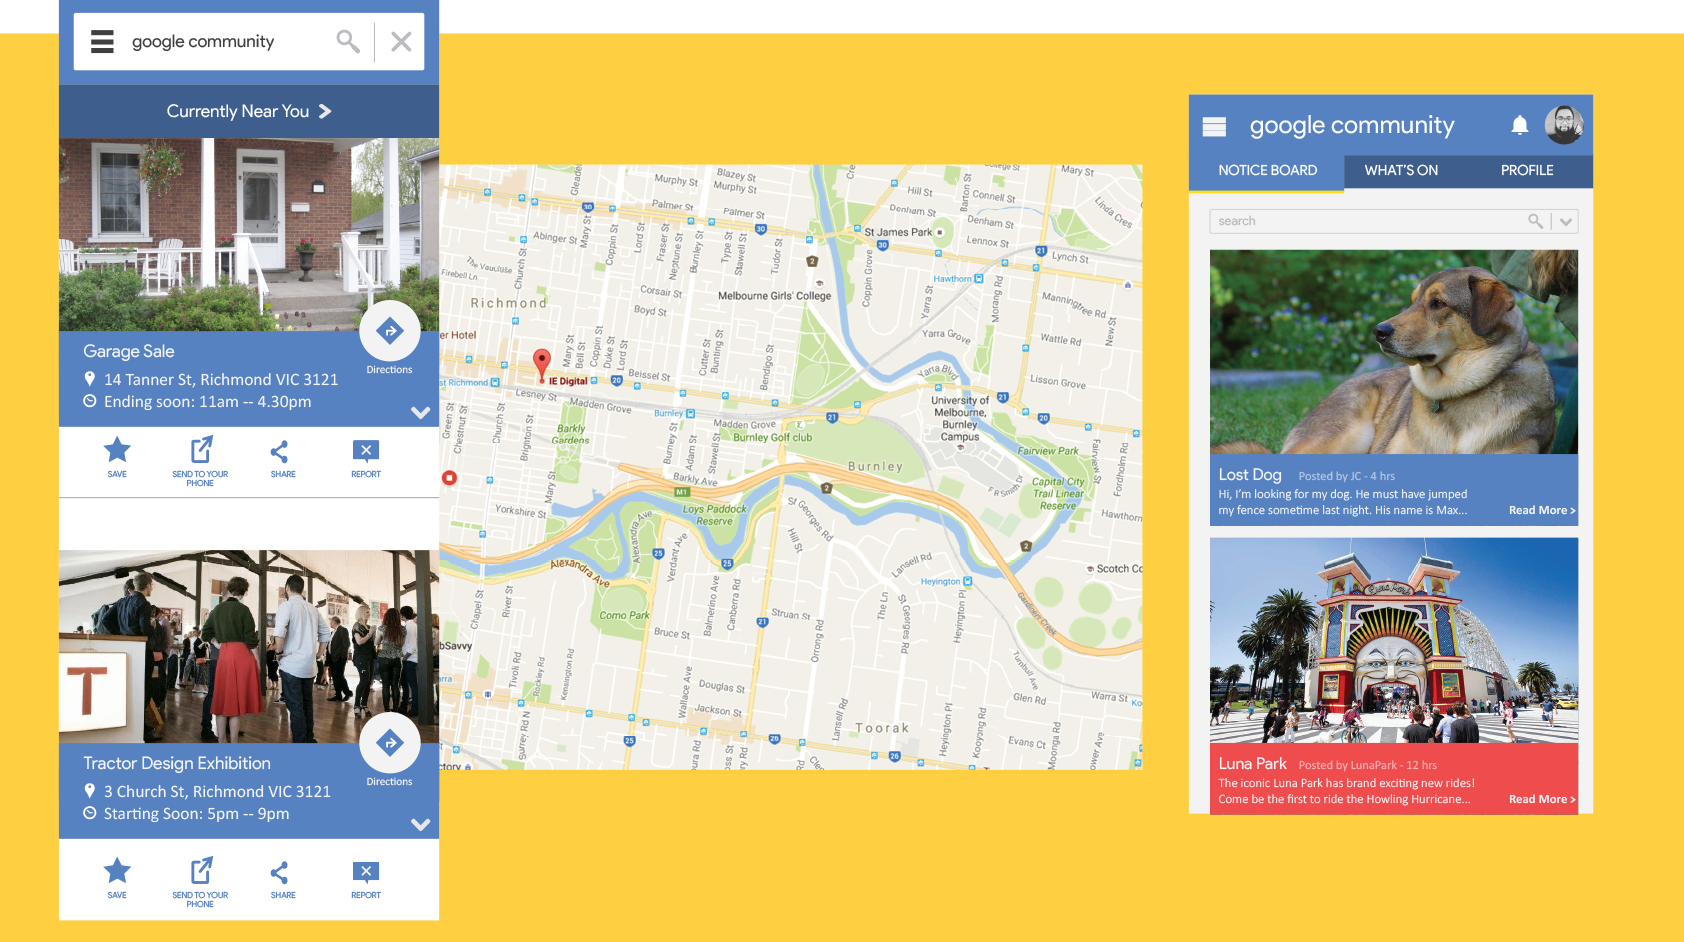
Task: Open the notice board search dropdown arrow
Action: pyautogui.click(x=1566, y=222)
